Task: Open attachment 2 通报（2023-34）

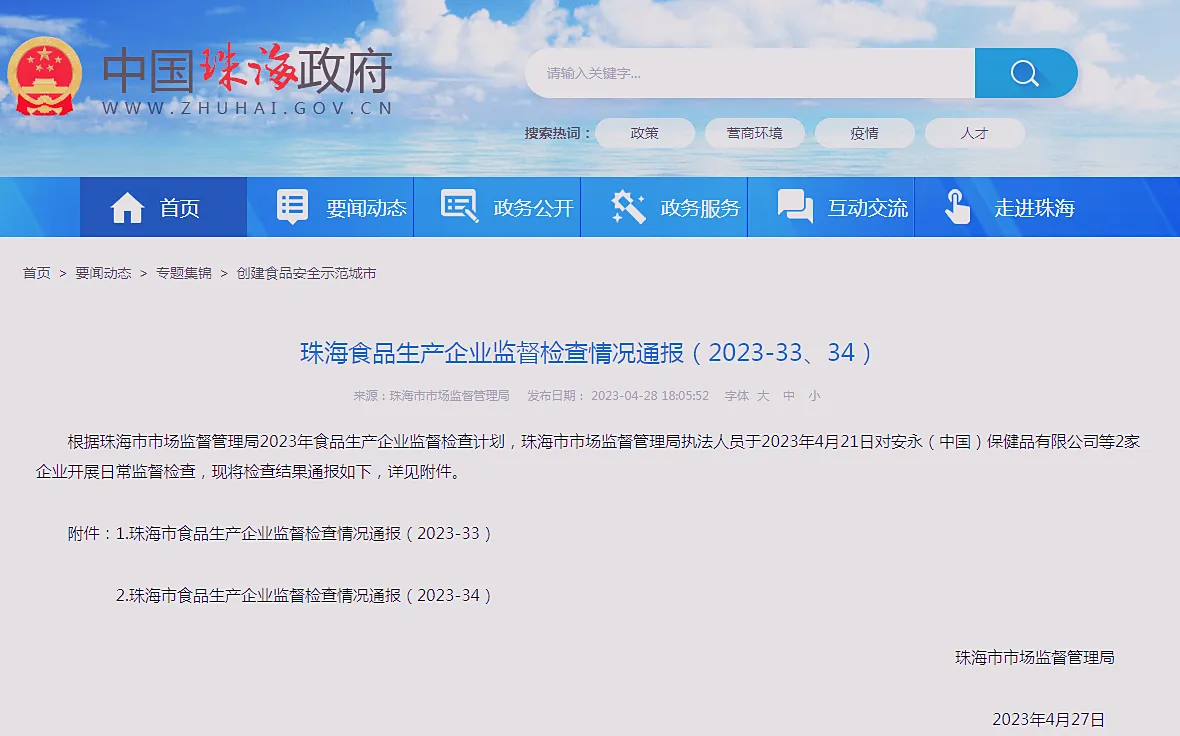Action: point(304,595)
